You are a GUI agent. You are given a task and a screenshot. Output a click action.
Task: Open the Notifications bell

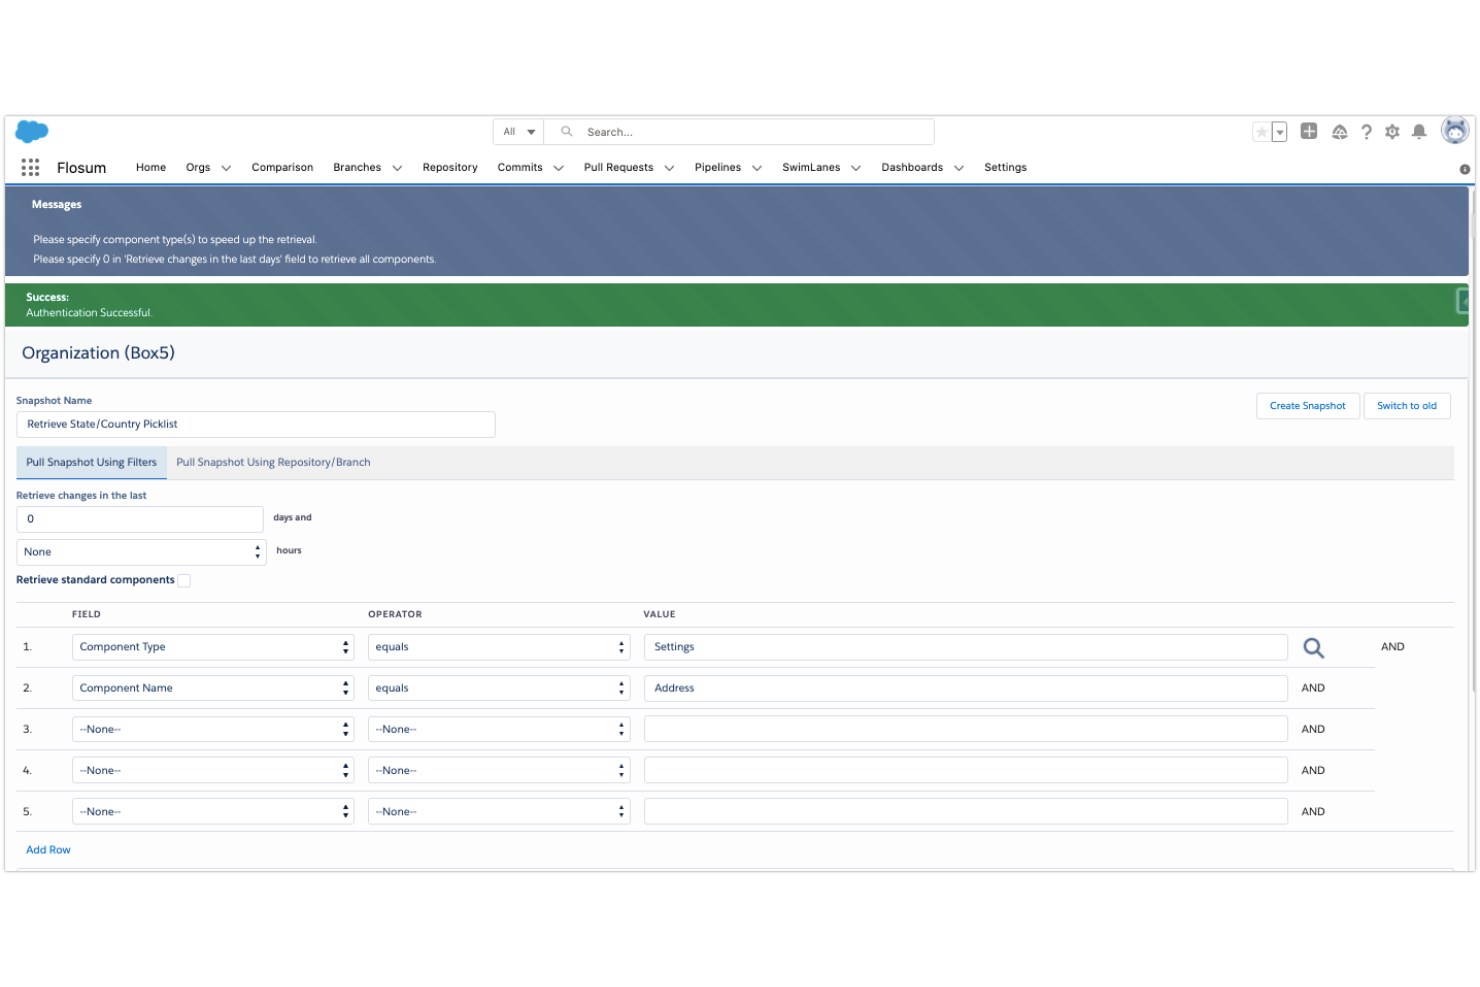[1418, 131]
